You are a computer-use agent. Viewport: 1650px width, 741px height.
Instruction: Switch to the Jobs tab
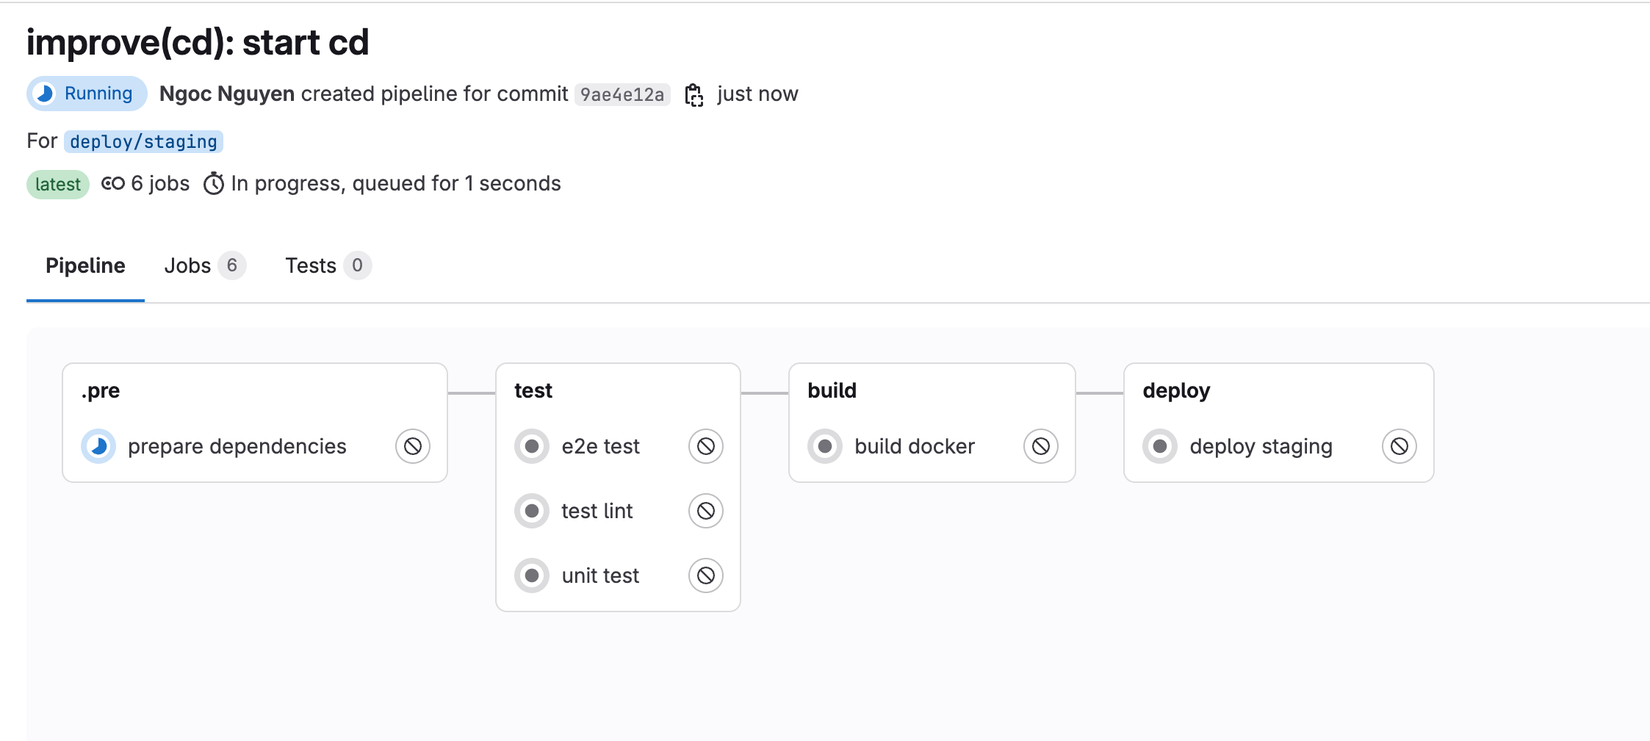click(x=203, y=266)
